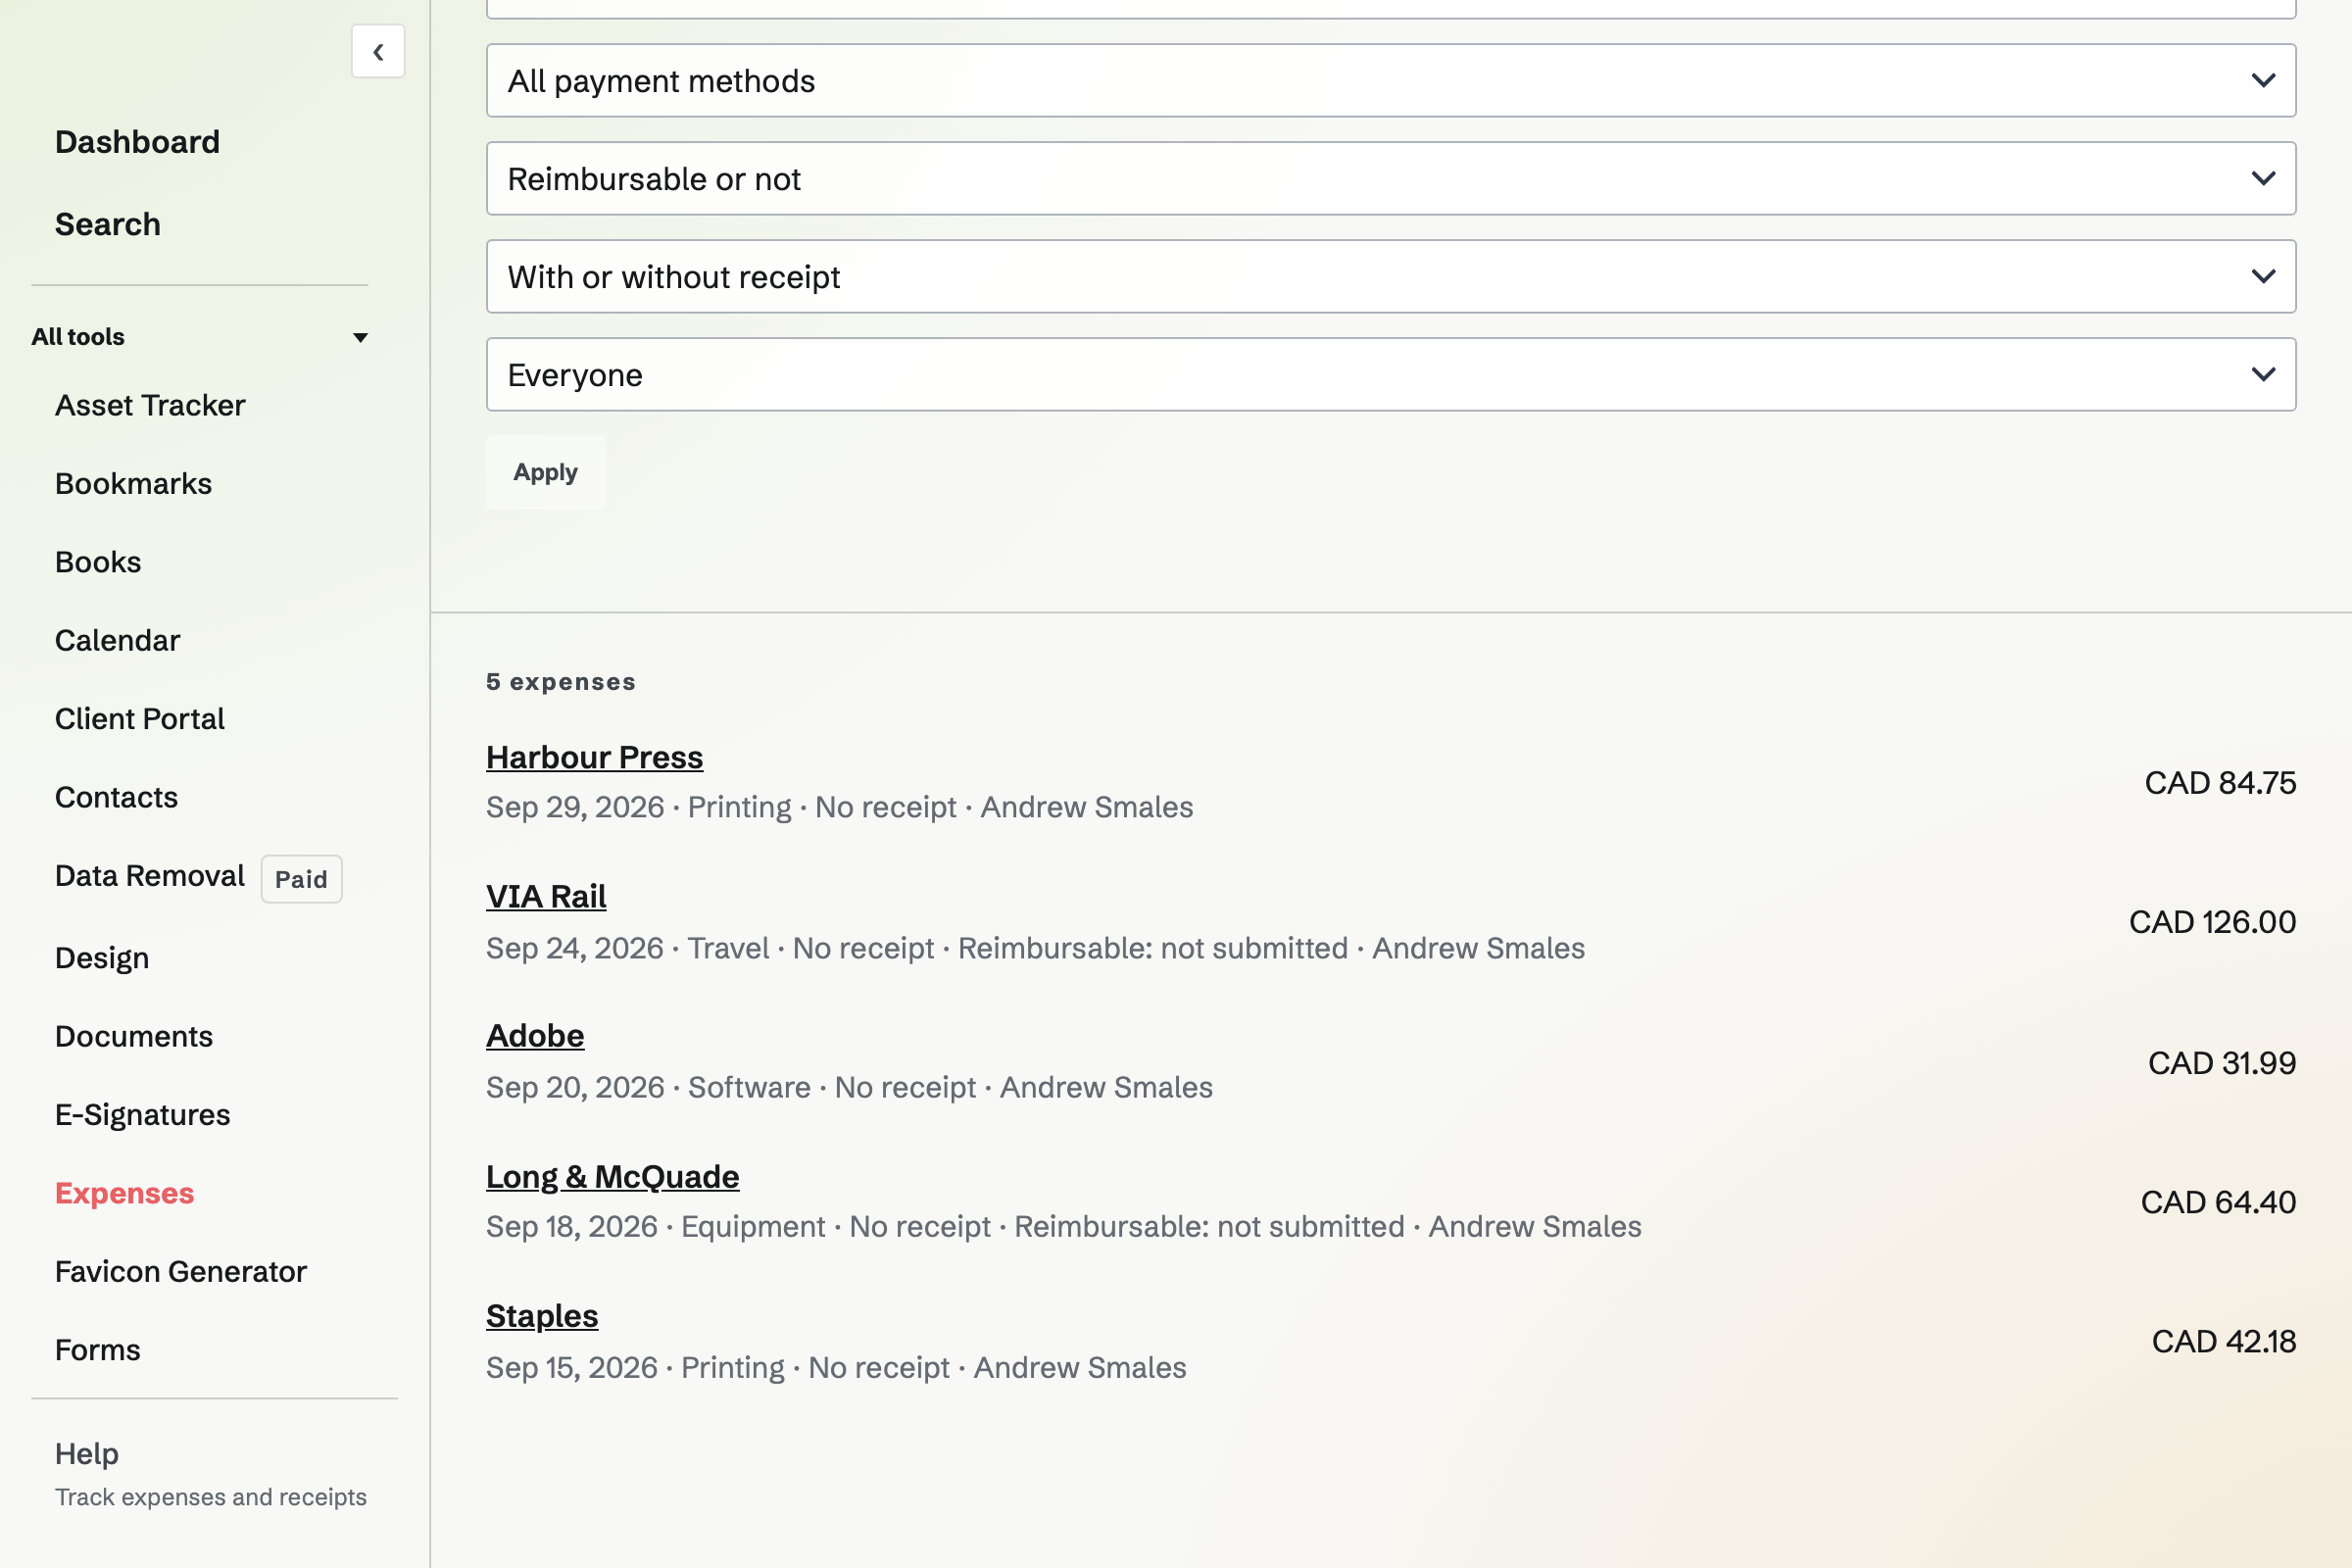Click the CAD 31.99 amount

[x=2222, y=1062]
